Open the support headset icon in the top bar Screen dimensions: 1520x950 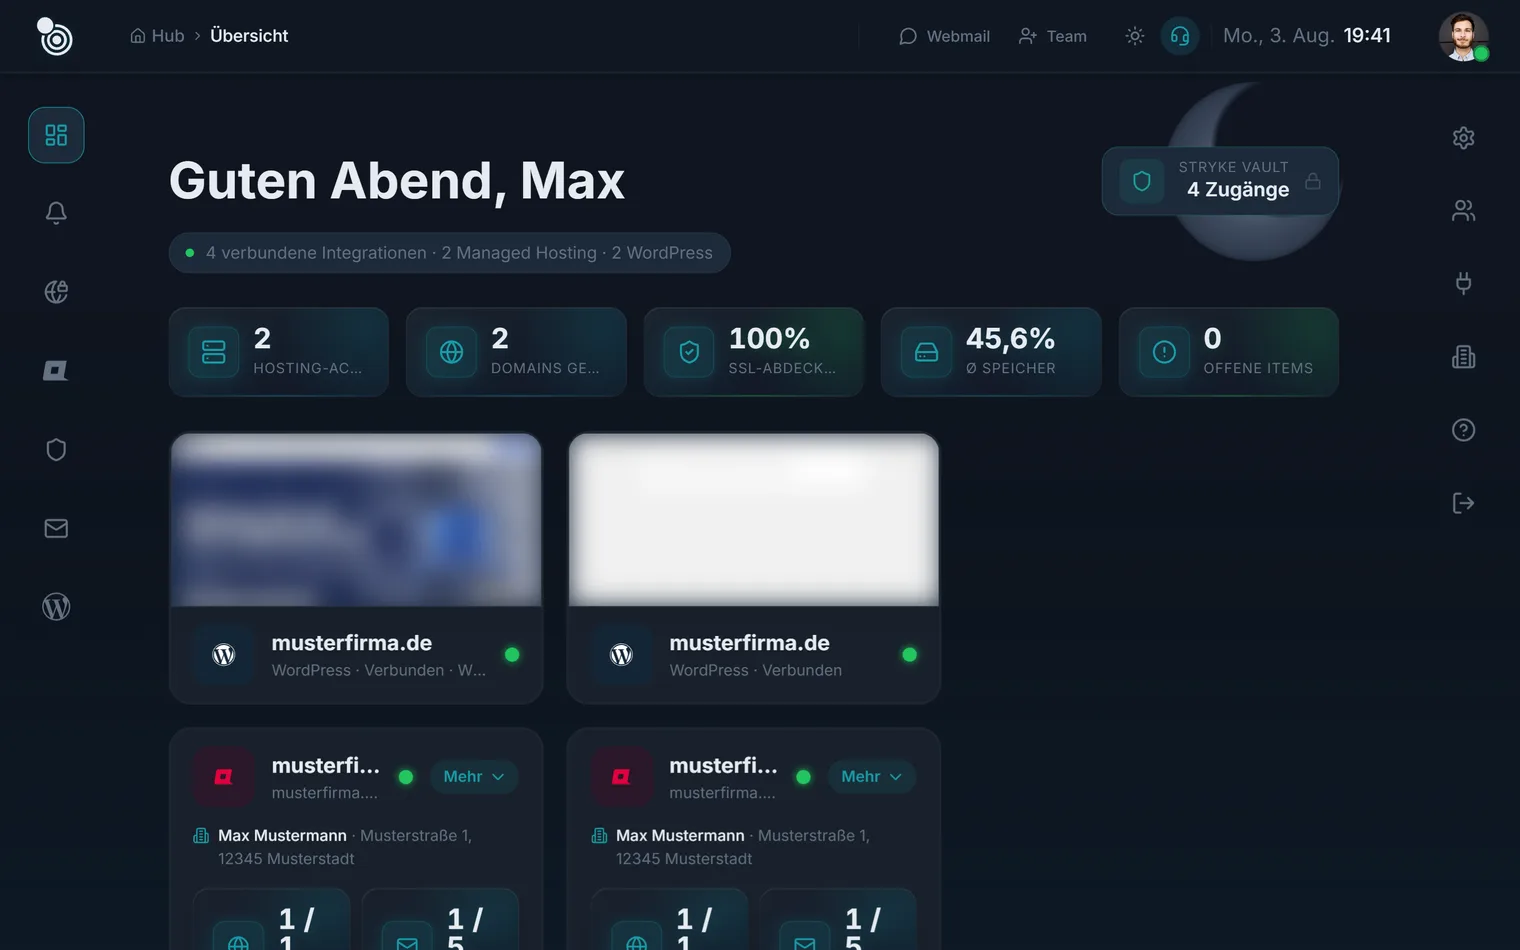point(1180,36)
